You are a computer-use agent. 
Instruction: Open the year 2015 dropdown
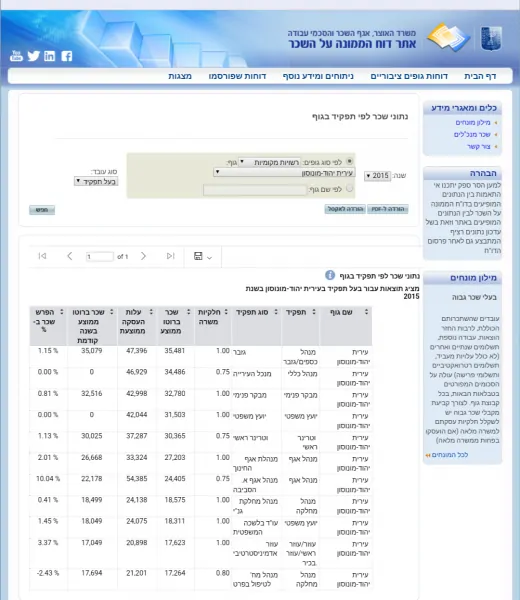(x=377, y=176)
